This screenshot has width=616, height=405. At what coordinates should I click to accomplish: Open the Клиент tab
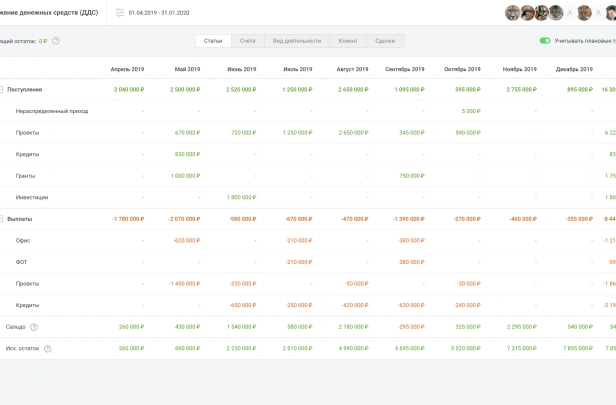(348, 41)
